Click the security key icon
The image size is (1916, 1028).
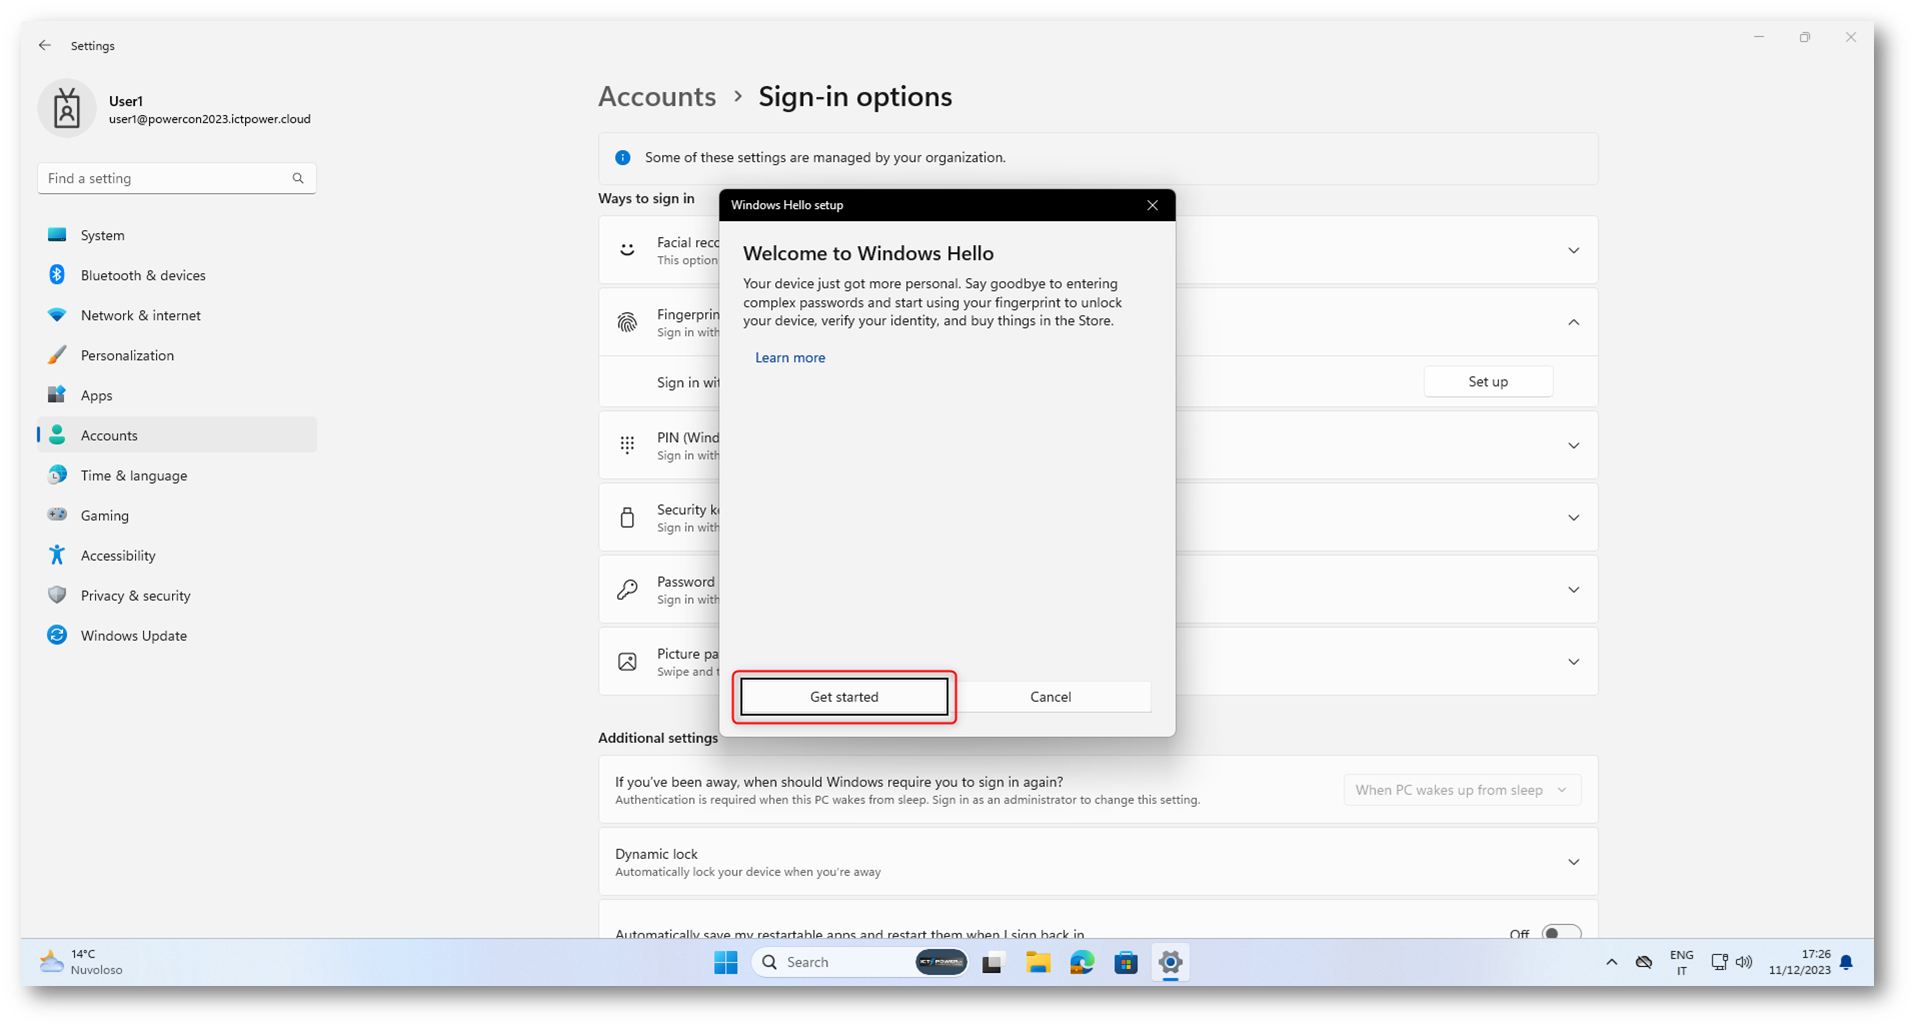pos(627,517)
